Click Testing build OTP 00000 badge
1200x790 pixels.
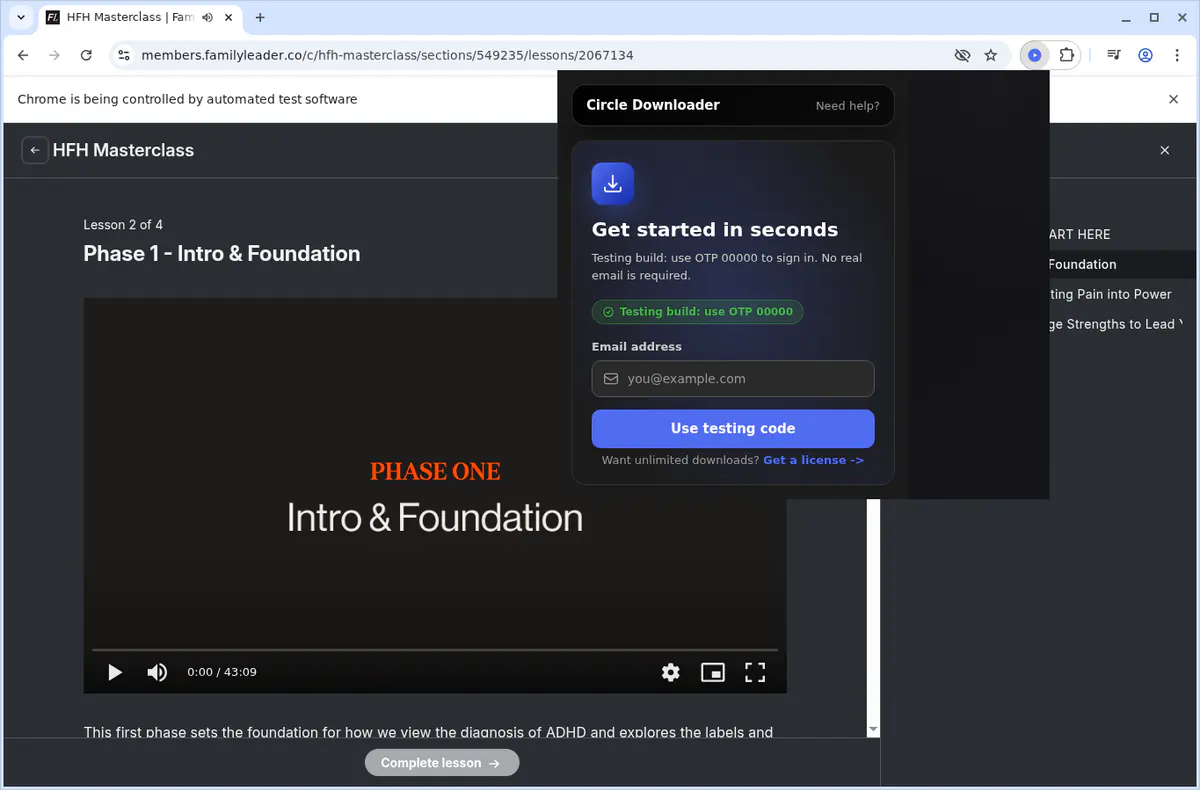697,312
